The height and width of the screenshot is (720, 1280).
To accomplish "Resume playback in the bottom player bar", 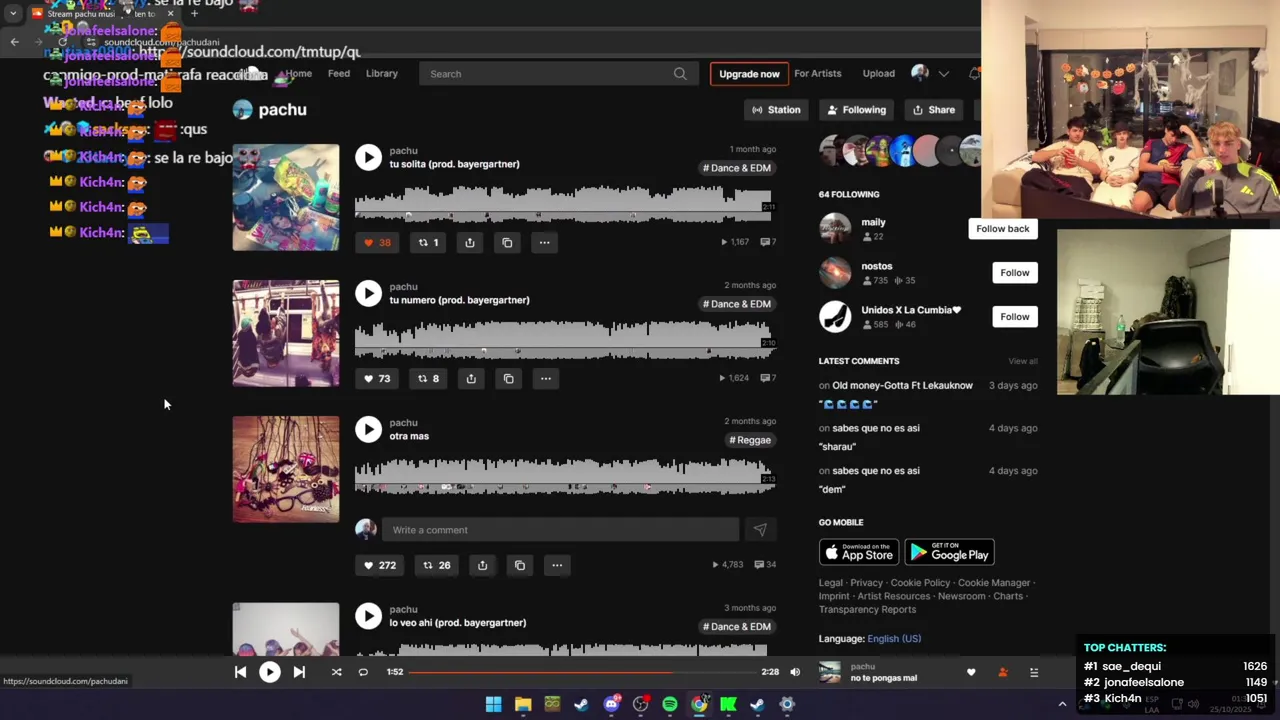I will pos(270,672).
